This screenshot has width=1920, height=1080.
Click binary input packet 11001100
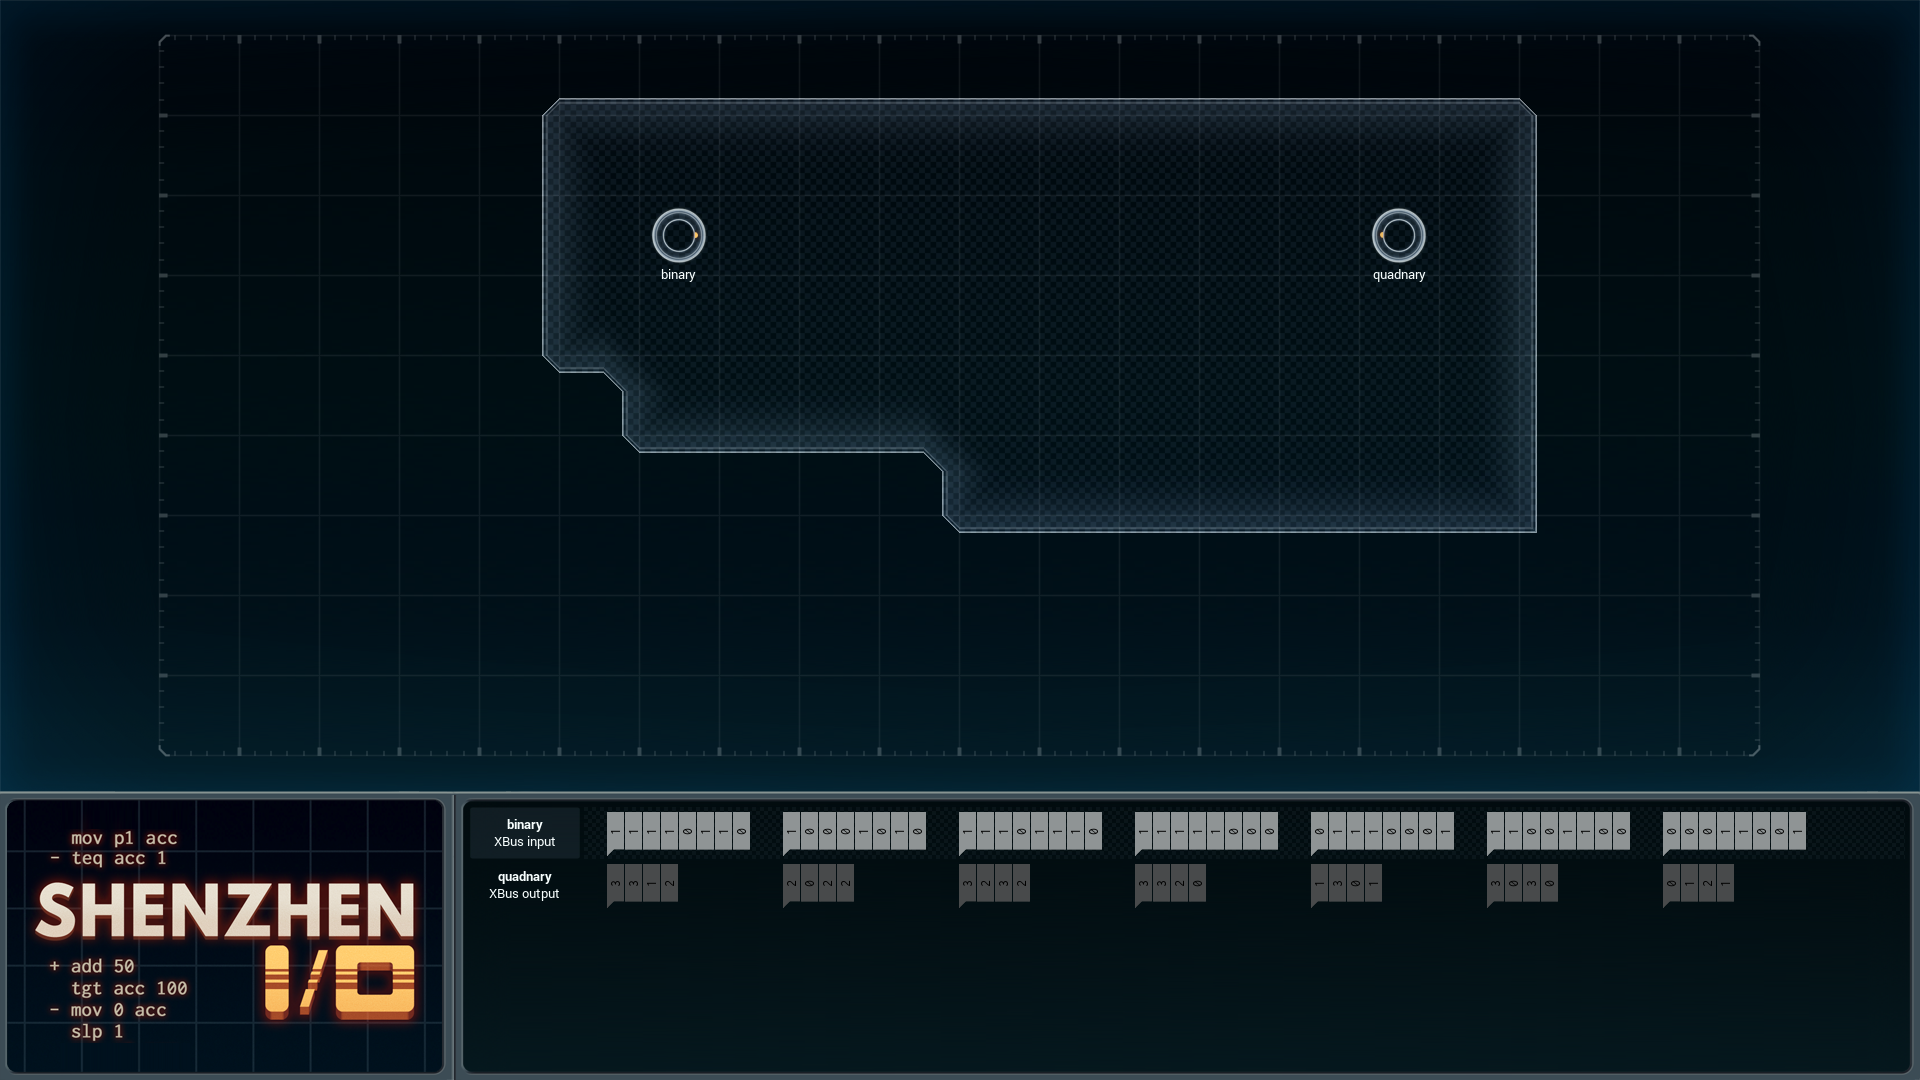click(x=1558, y=832)
